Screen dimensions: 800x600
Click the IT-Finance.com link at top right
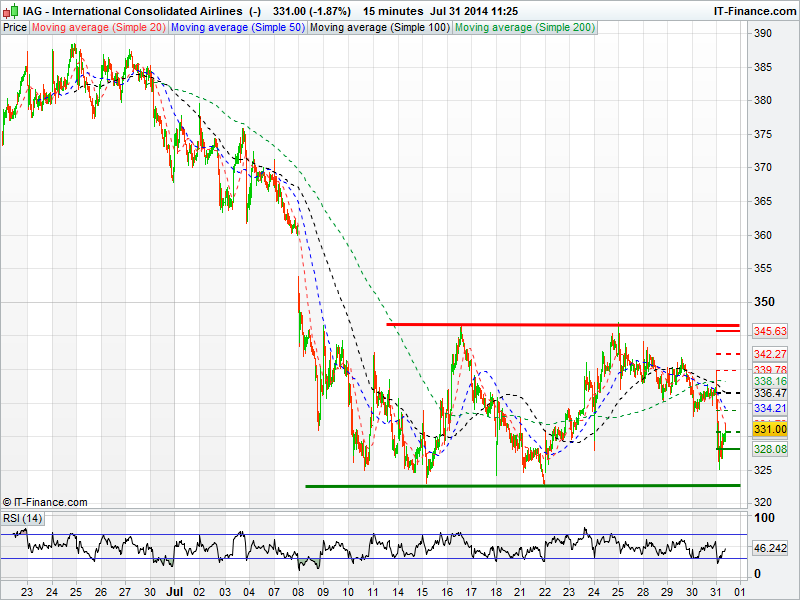[753, 10]
